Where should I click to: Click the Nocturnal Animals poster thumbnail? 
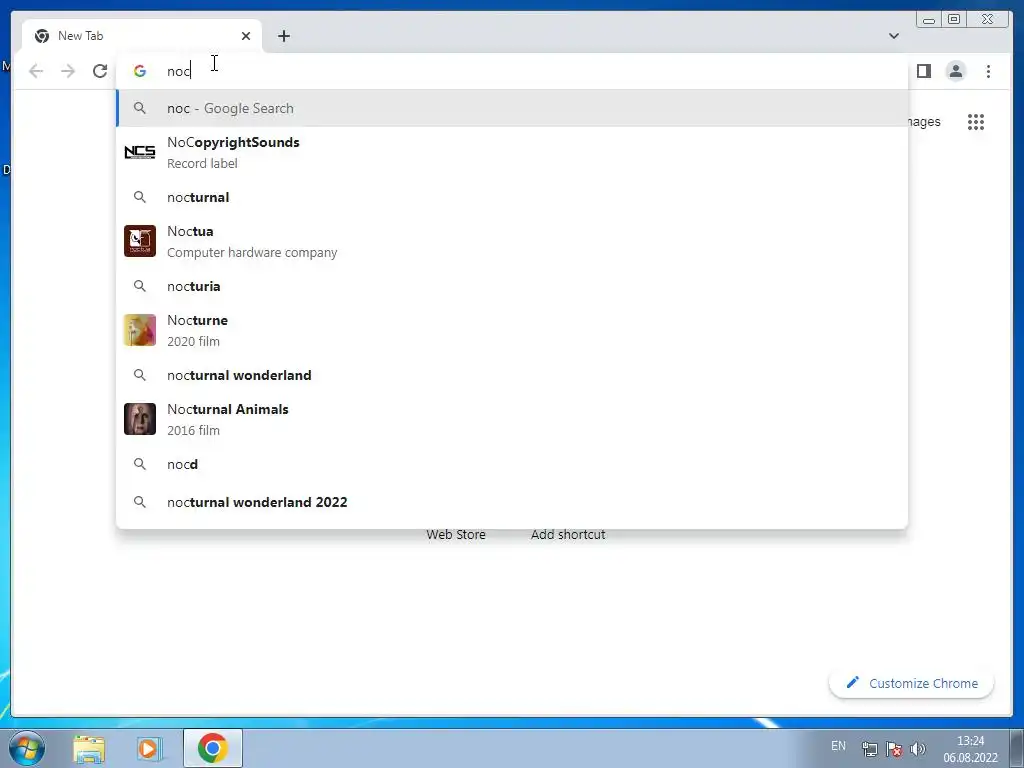(140, 419)
